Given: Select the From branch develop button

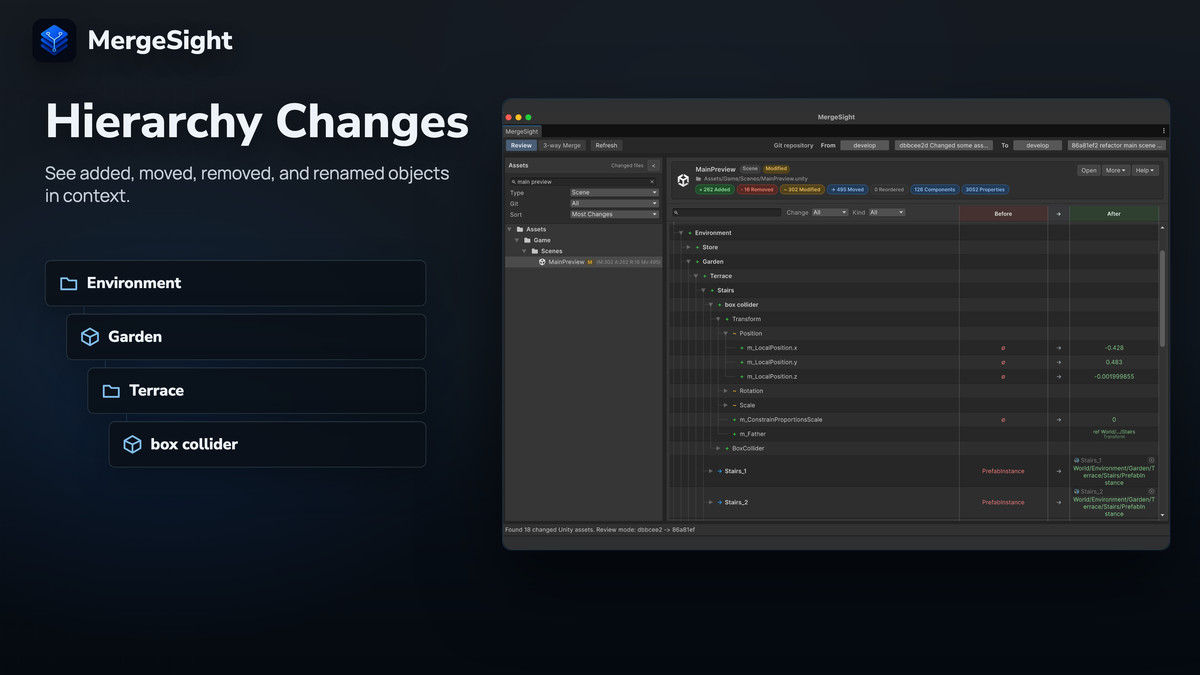Looking at the screenshot, I should (x=865, y=145).
